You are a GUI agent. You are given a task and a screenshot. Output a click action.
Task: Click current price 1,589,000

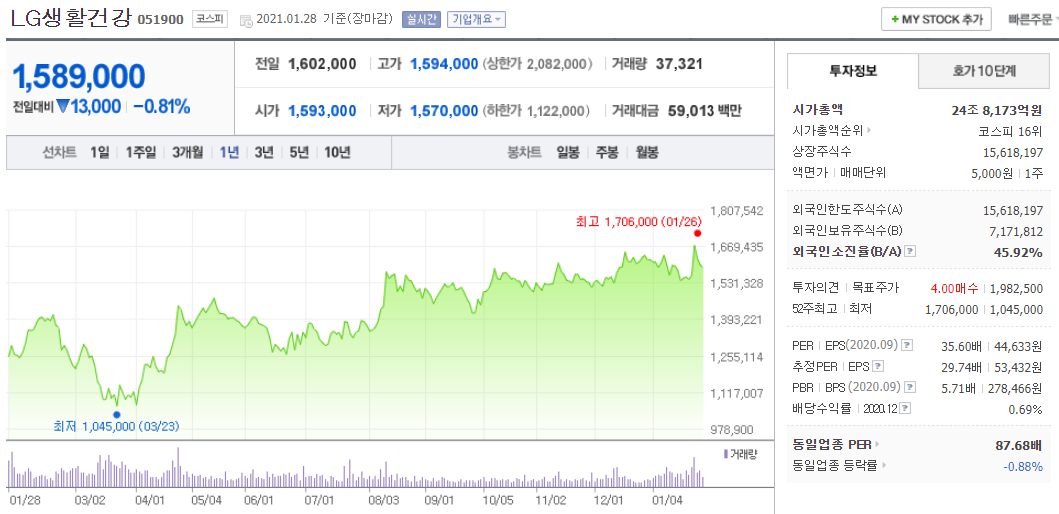79,77
